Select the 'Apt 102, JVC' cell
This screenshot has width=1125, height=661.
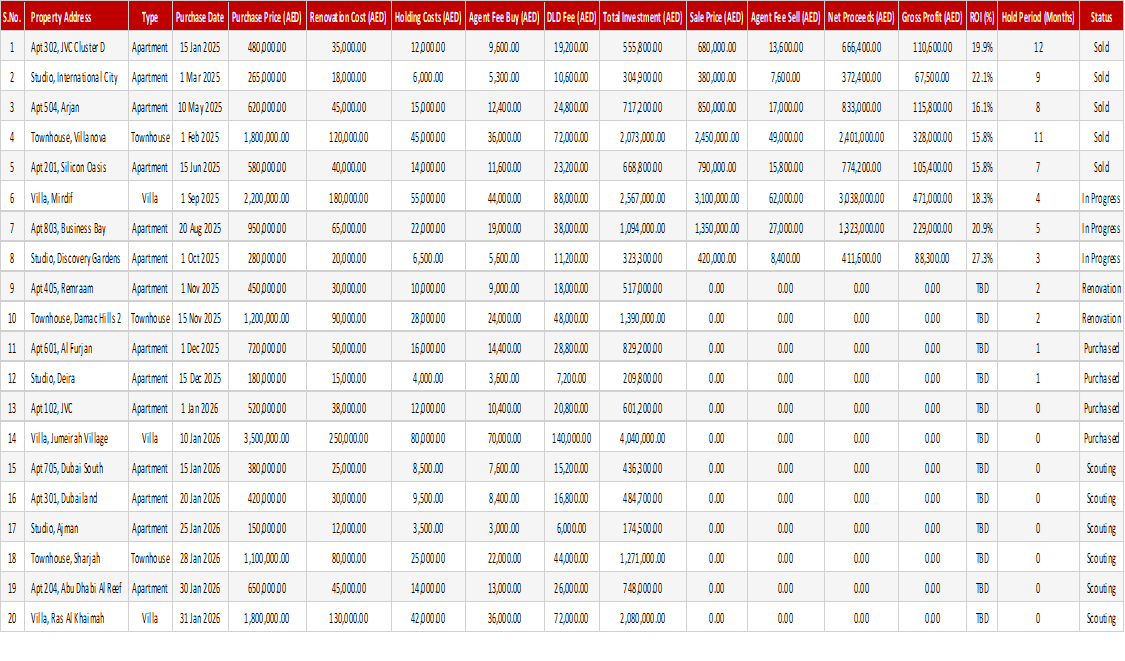click(x=76, y=408)
